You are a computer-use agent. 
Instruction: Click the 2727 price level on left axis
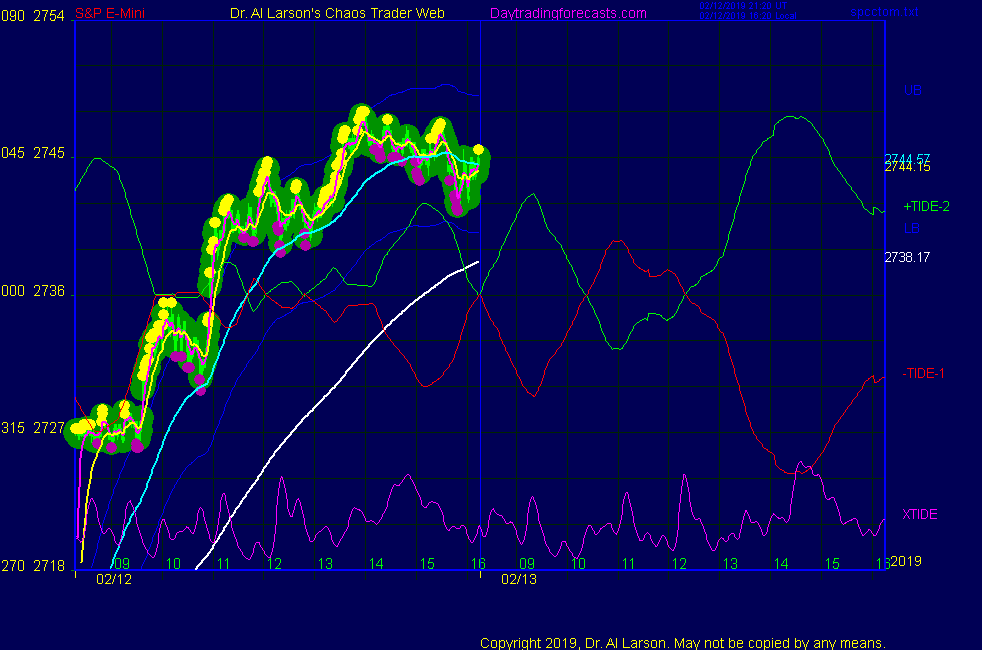point(50,428)
